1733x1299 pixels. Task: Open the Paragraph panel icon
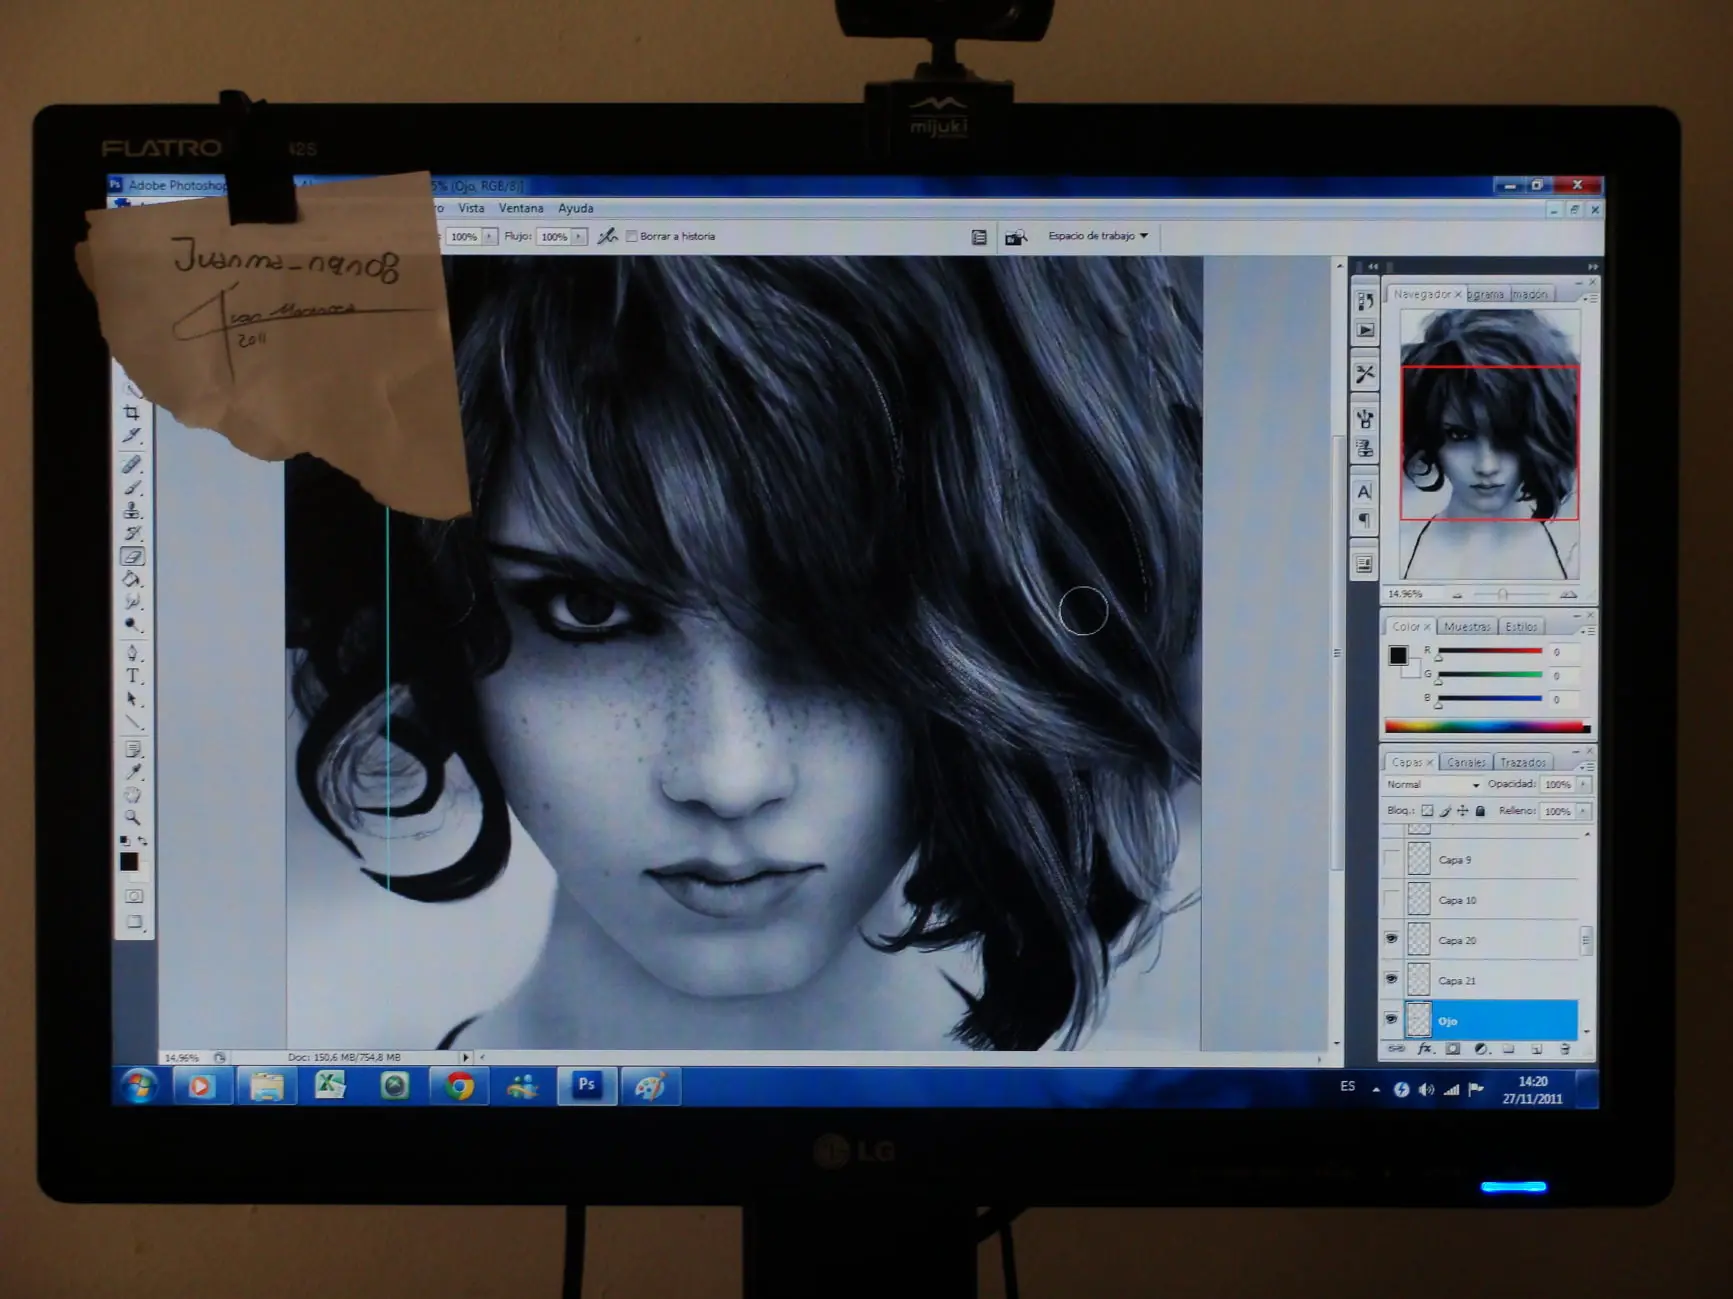click(x=1364, y=520)
